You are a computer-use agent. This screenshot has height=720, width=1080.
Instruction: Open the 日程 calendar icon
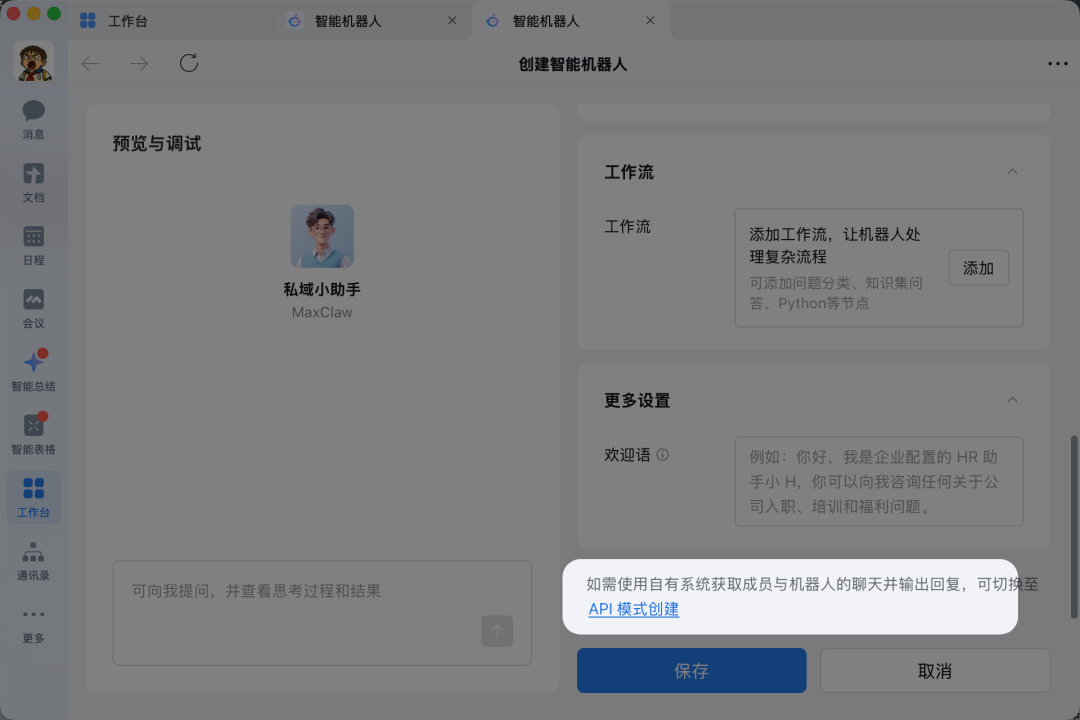point(33,244)
